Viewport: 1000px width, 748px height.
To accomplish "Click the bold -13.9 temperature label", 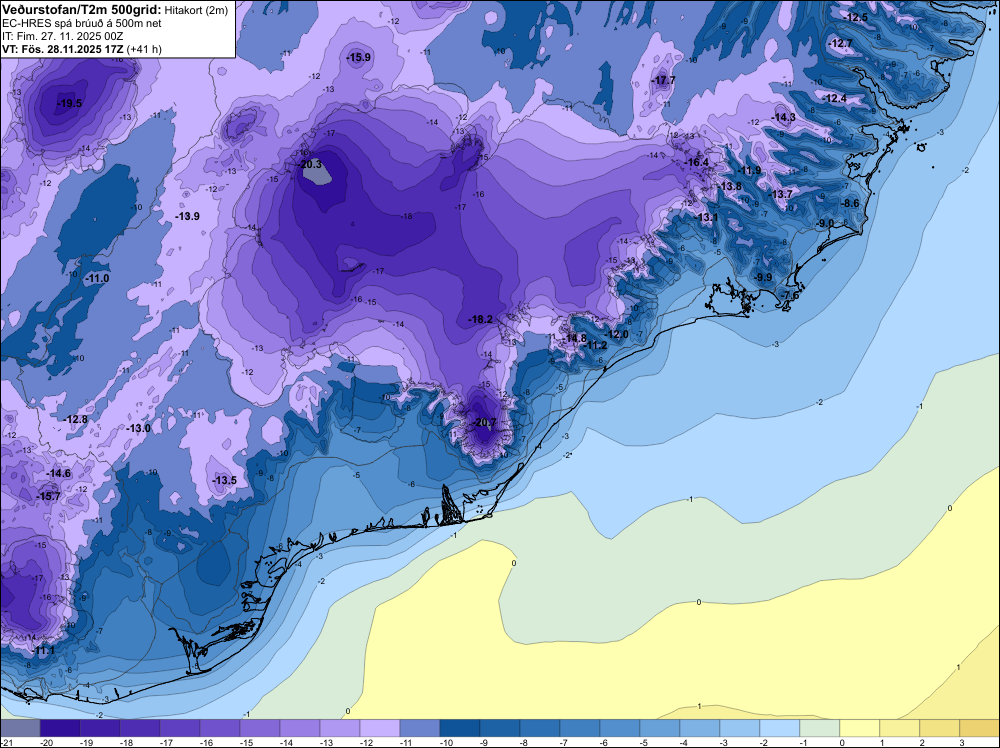I will [x=188, y=216].
